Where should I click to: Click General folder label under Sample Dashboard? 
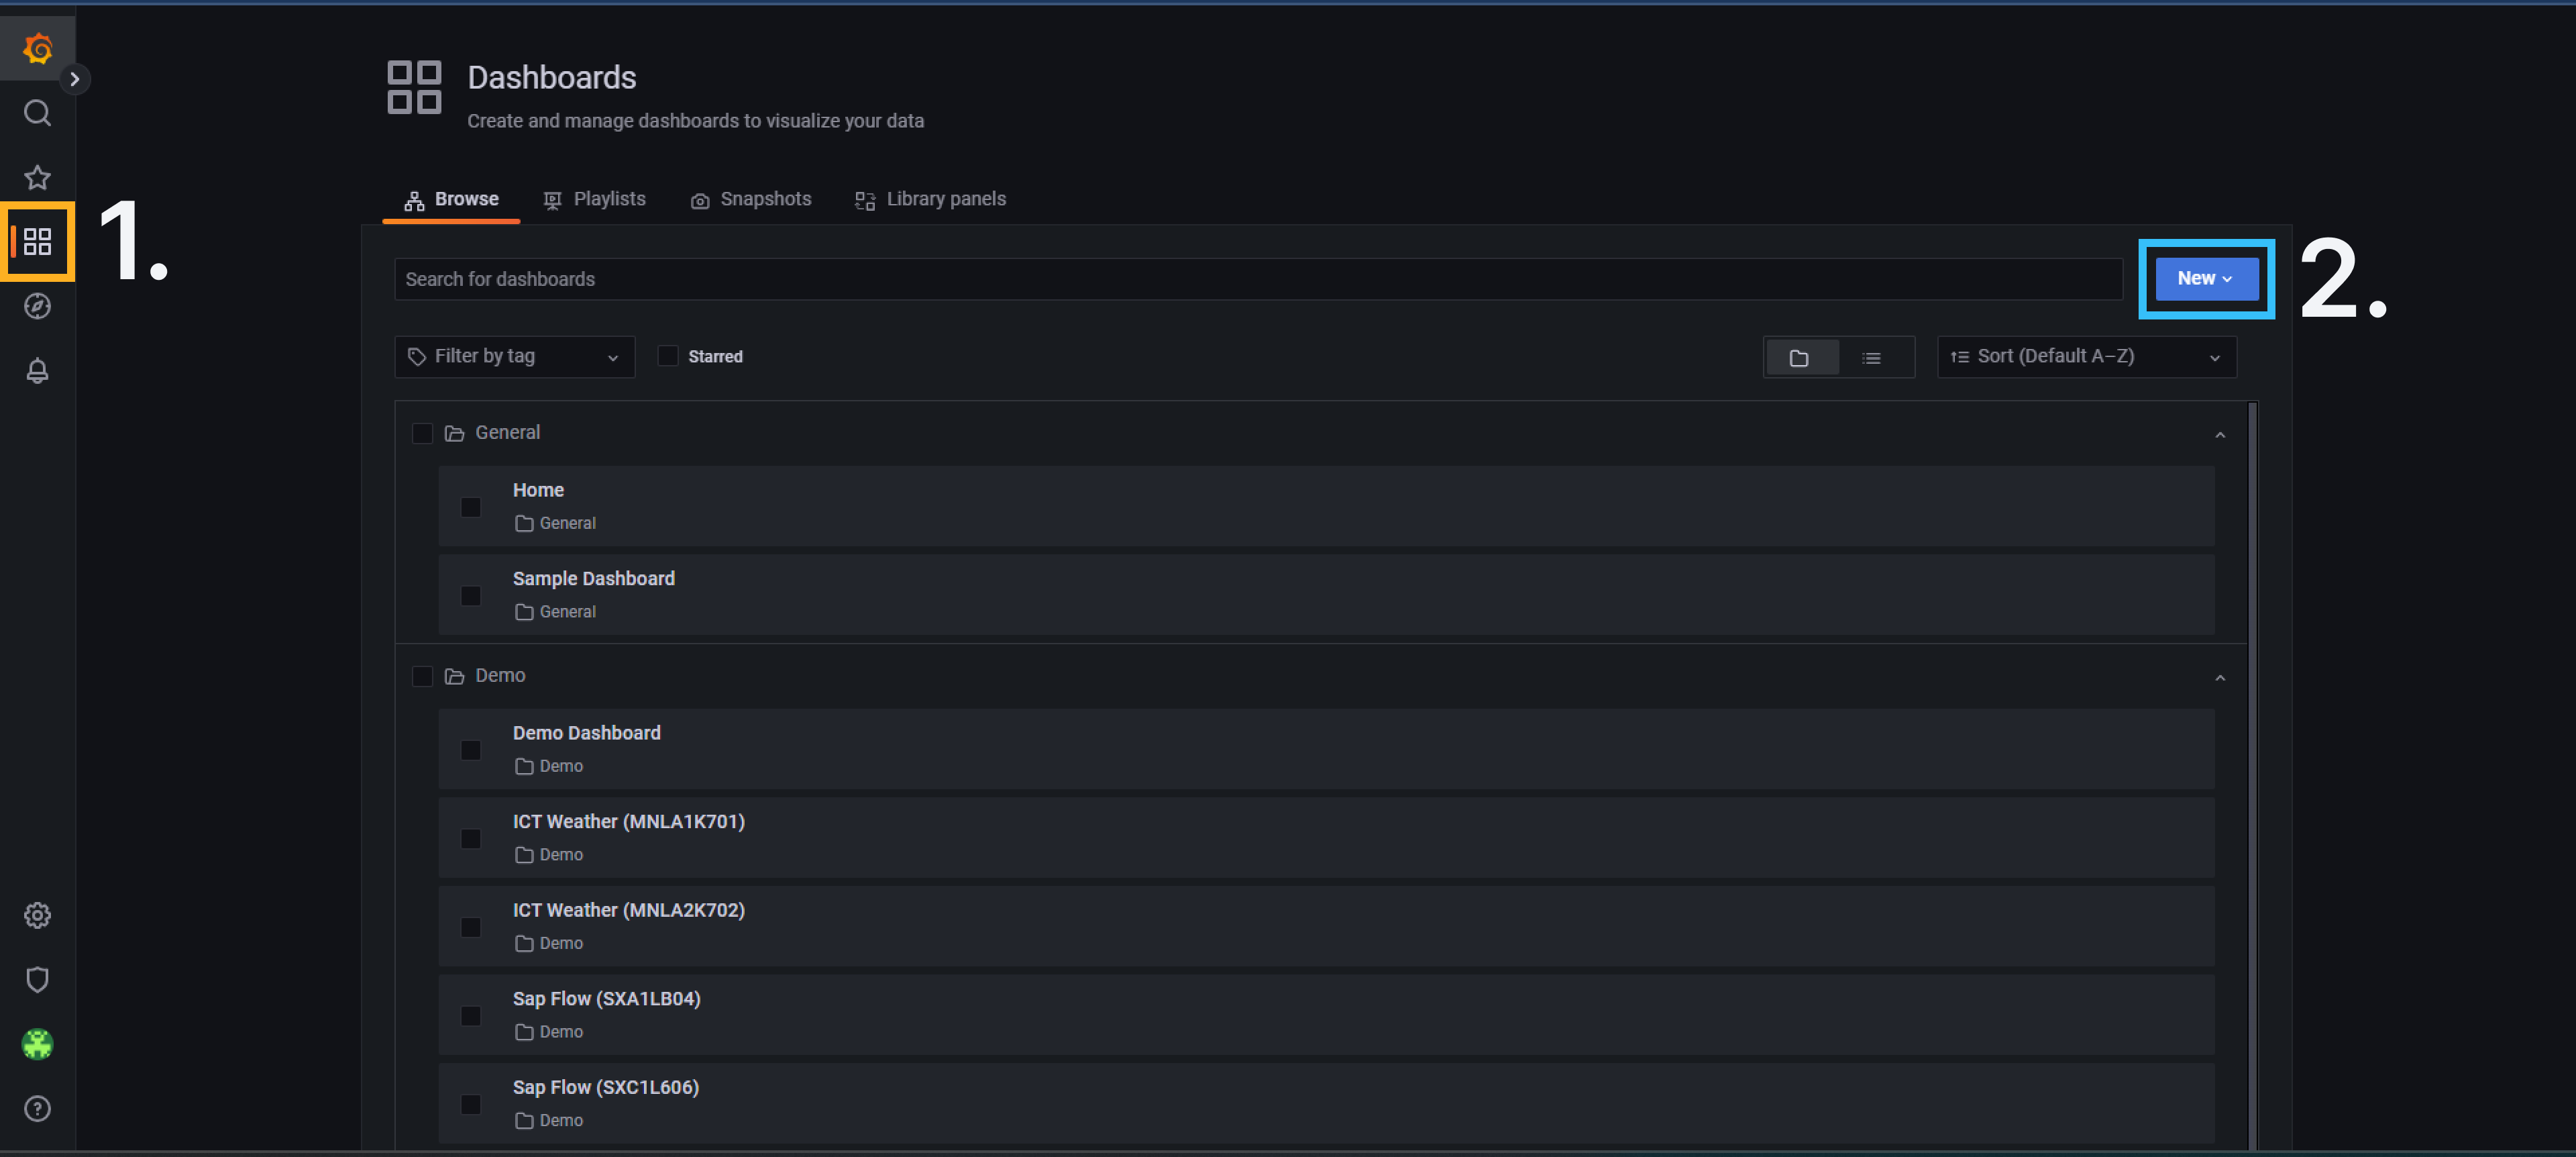(567, 612)
